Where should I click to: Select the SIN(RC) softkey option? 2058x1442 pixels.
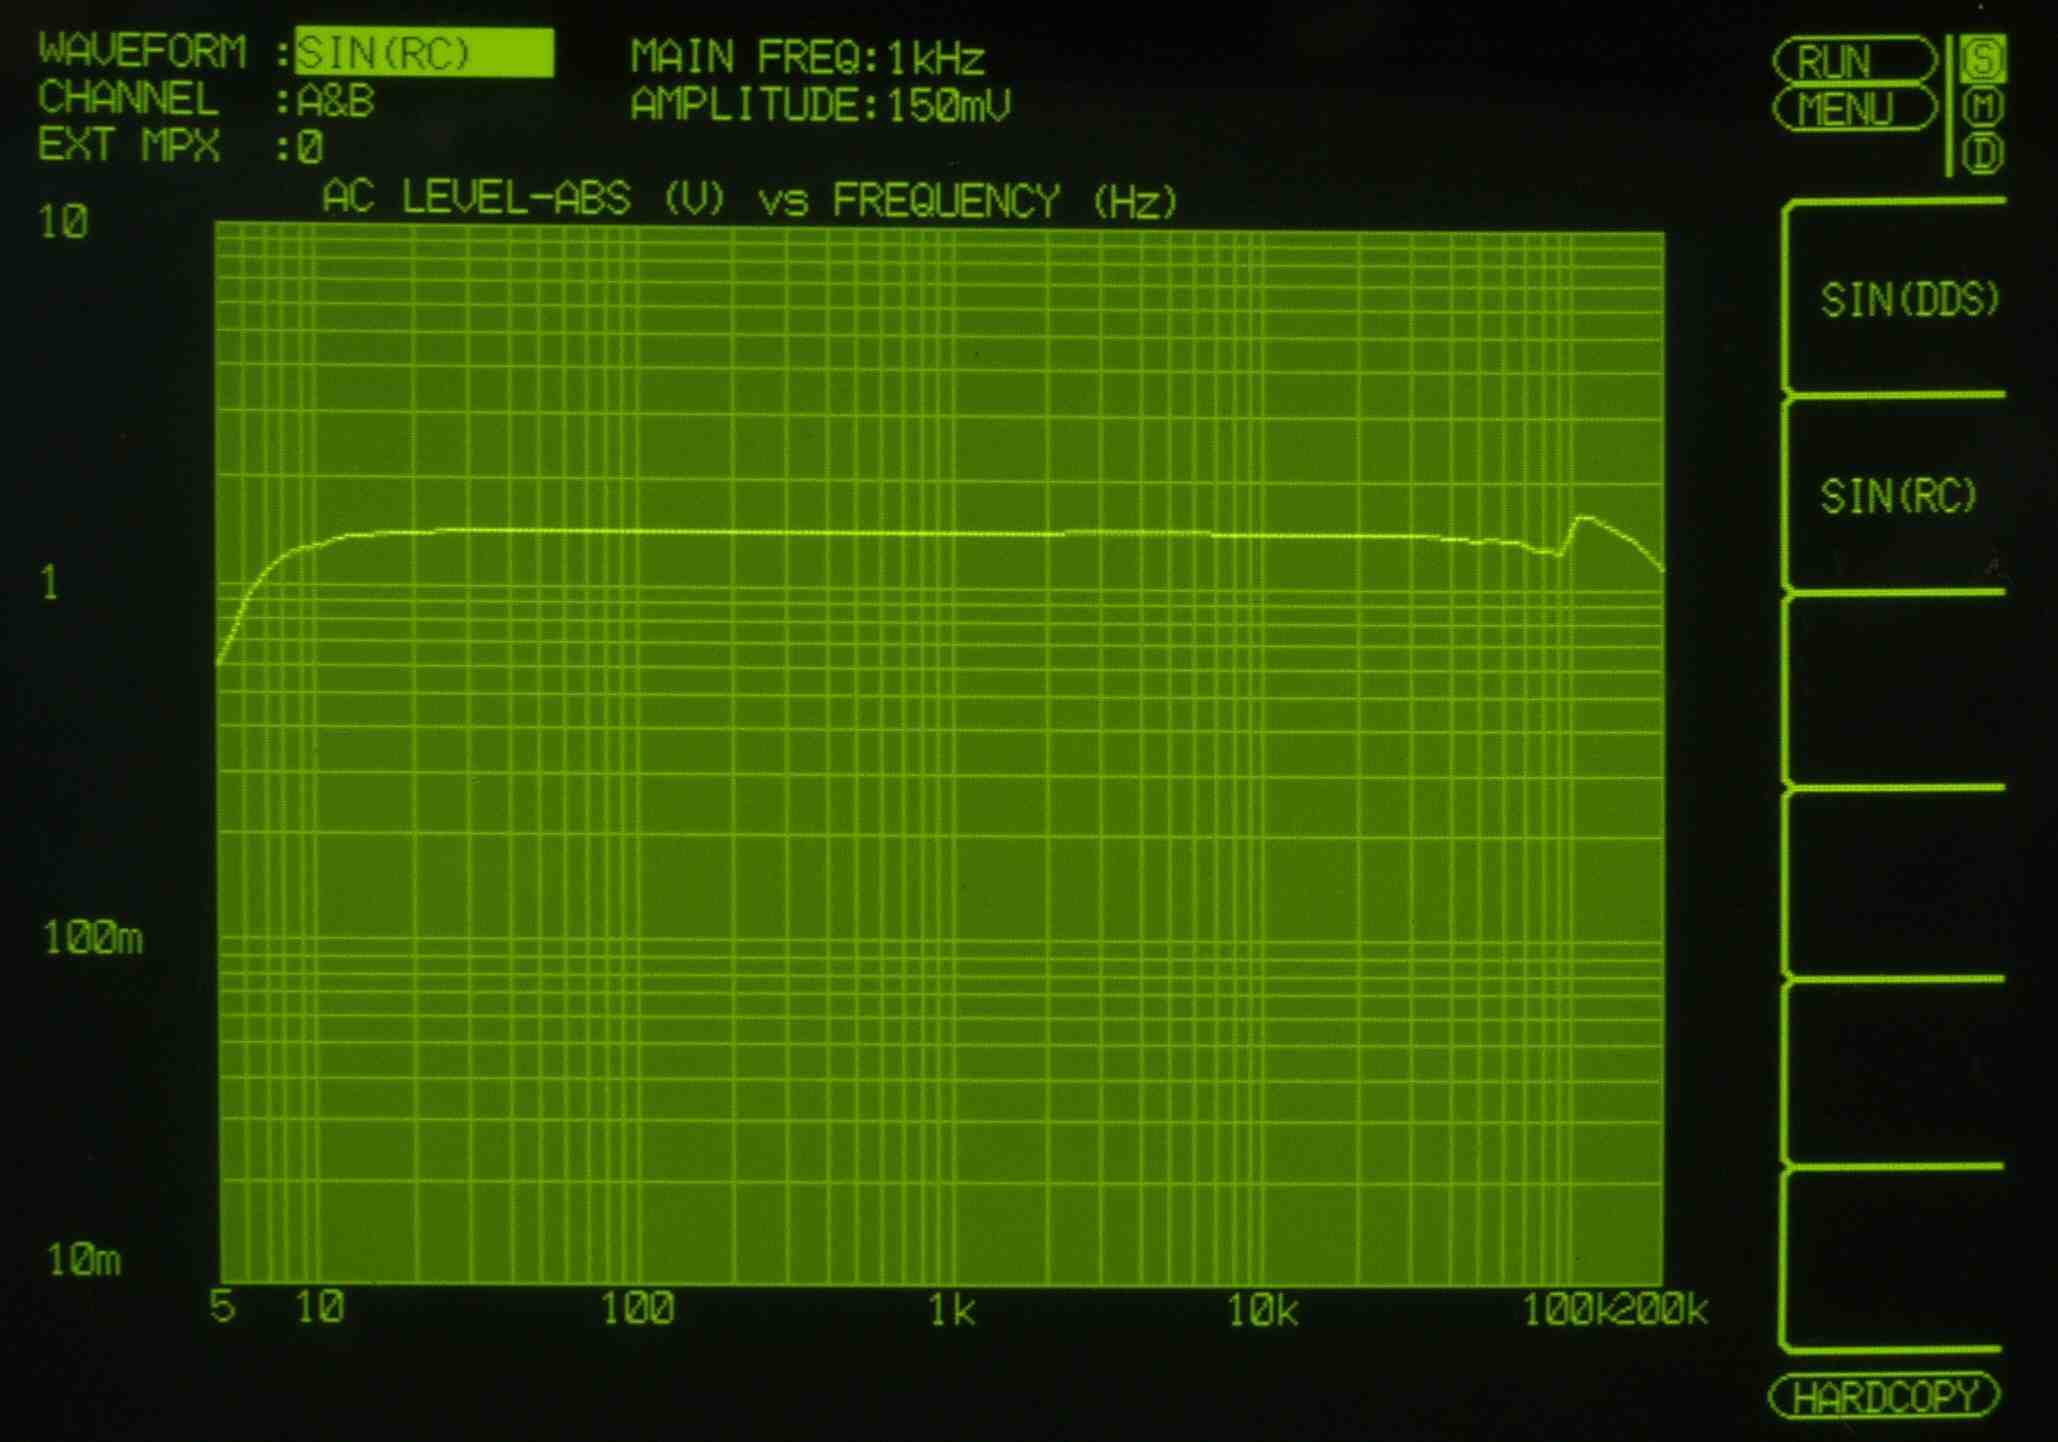(x=1898, y=496)
